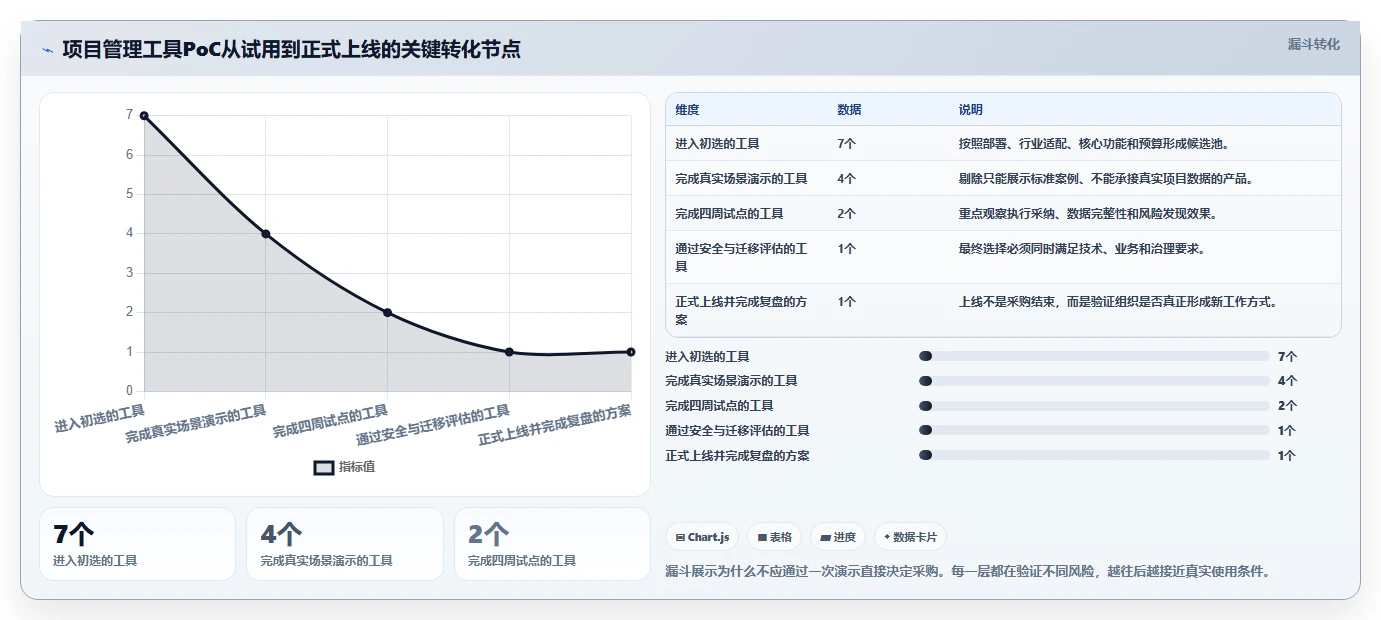
Task: Click the chart point for 正式上线并完成复盘的方案
Action: point(631,352)
